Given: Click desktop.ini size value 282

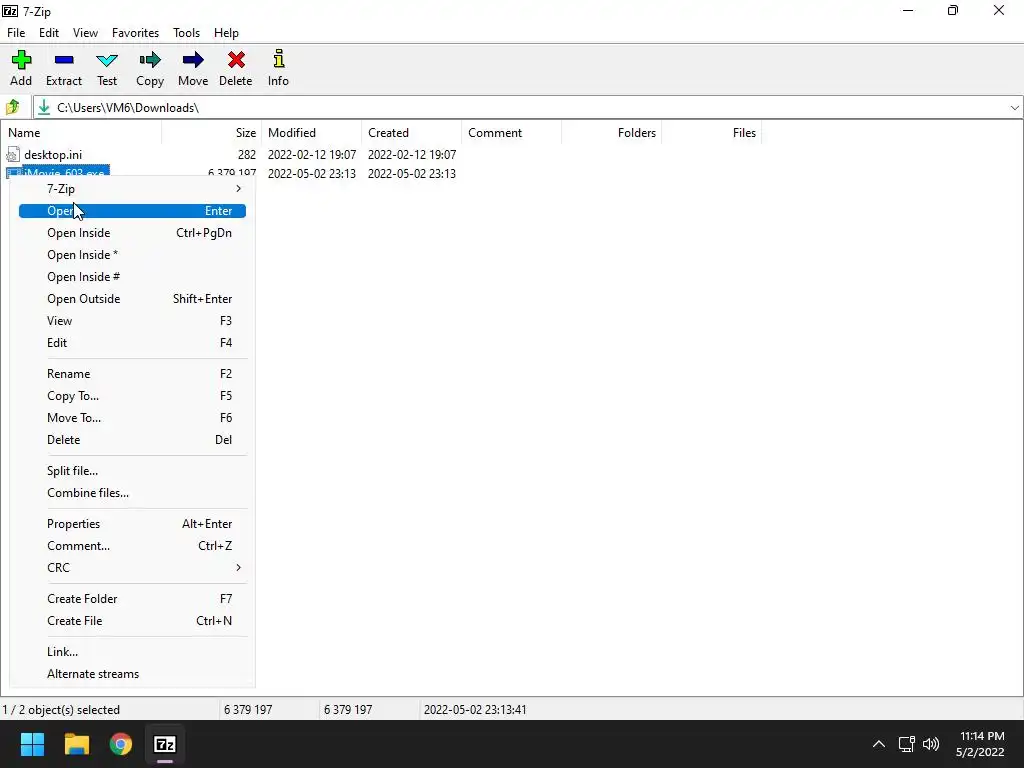Looking at the screenshot, I should [247, 155].
